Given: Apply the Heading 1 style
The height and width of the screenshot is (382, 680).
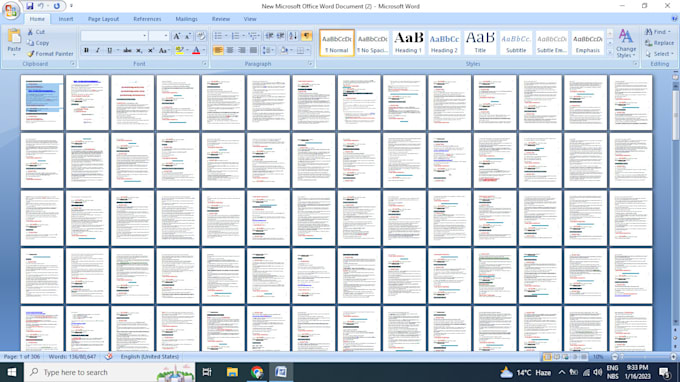Looking at the screenshot, I should click(x=408, y=43).
